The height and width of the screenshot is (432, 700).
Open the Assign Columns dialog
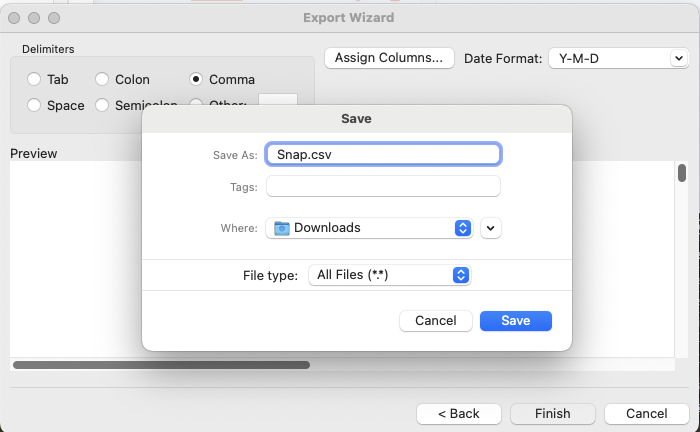point(389,58)
